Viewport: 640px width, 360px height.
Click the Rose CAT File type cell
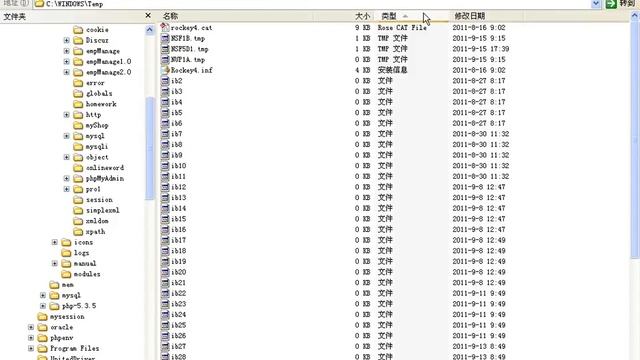coord(402,27)
